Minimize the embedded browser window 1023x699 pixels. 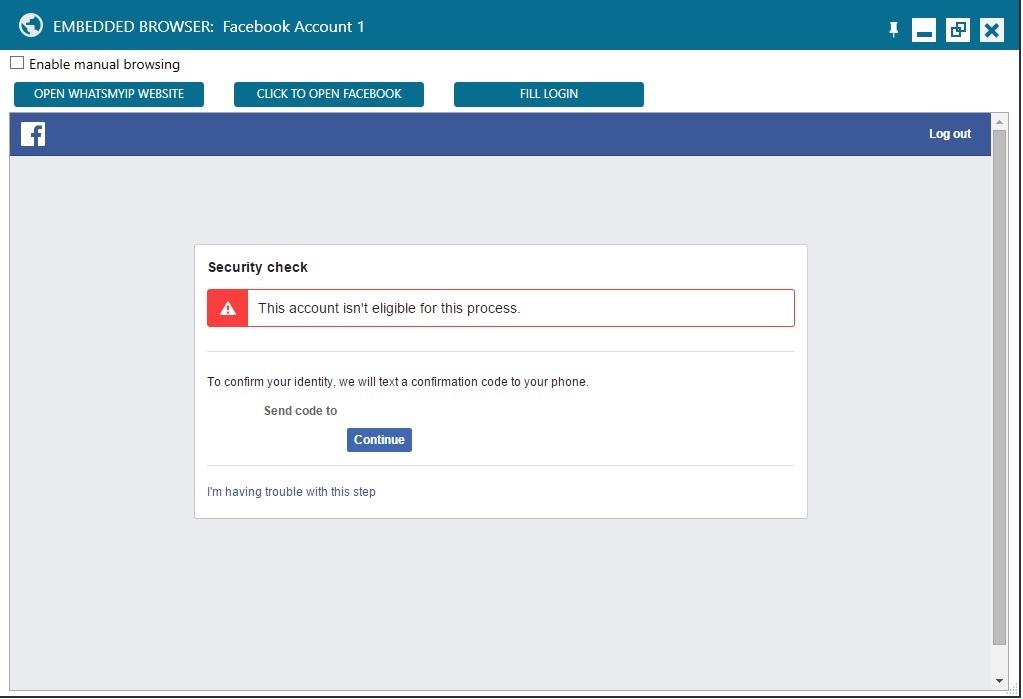[x=924, y=30]
